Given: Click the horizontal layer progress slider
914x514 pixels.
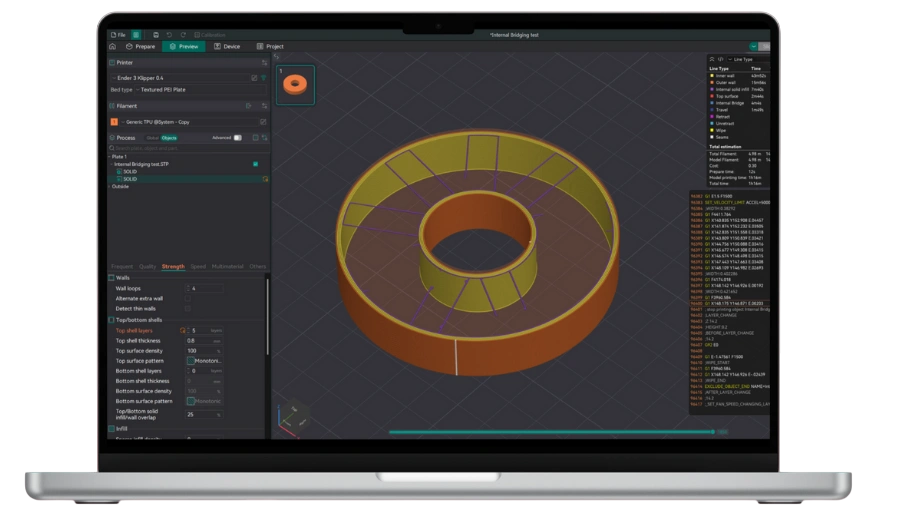Looking at the screenshot, I should [550, 432].
